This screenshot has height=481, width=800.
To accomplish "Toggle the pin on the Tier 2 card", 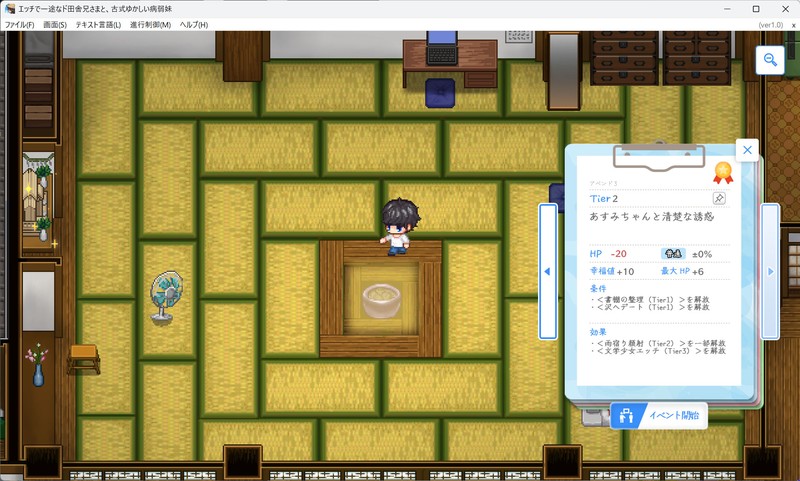I will [x=719, y=199].
